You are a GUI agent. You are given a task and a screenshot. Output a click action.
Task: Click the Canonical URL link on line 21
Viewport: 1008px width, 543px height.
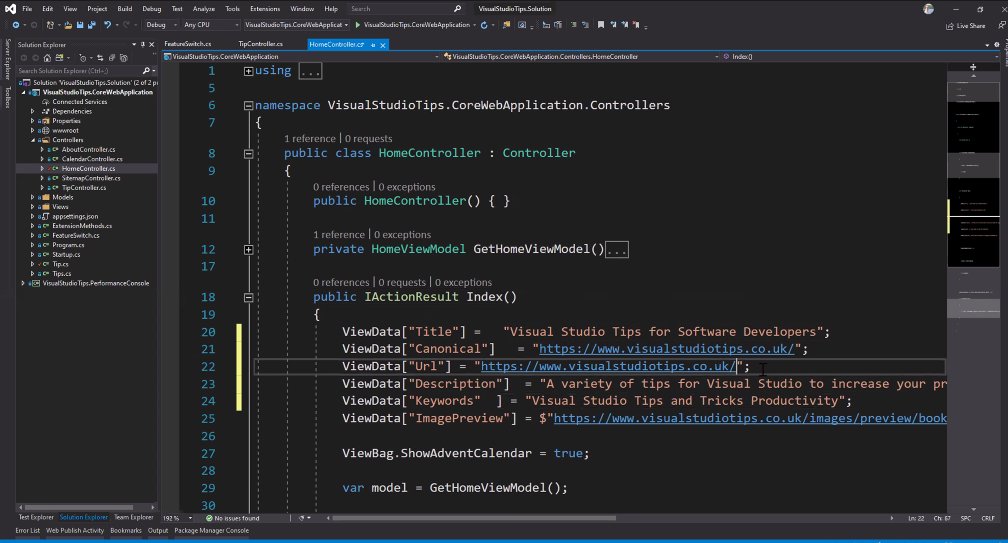pyautogui.click(x=667, y=349)
